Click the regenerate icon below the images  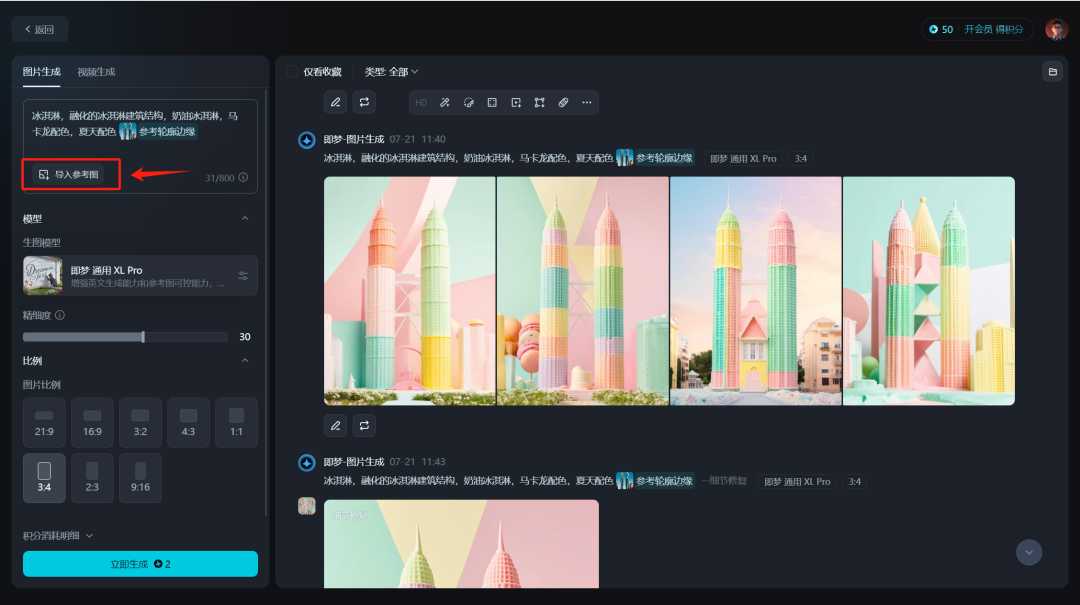click(x=364, y=425)
